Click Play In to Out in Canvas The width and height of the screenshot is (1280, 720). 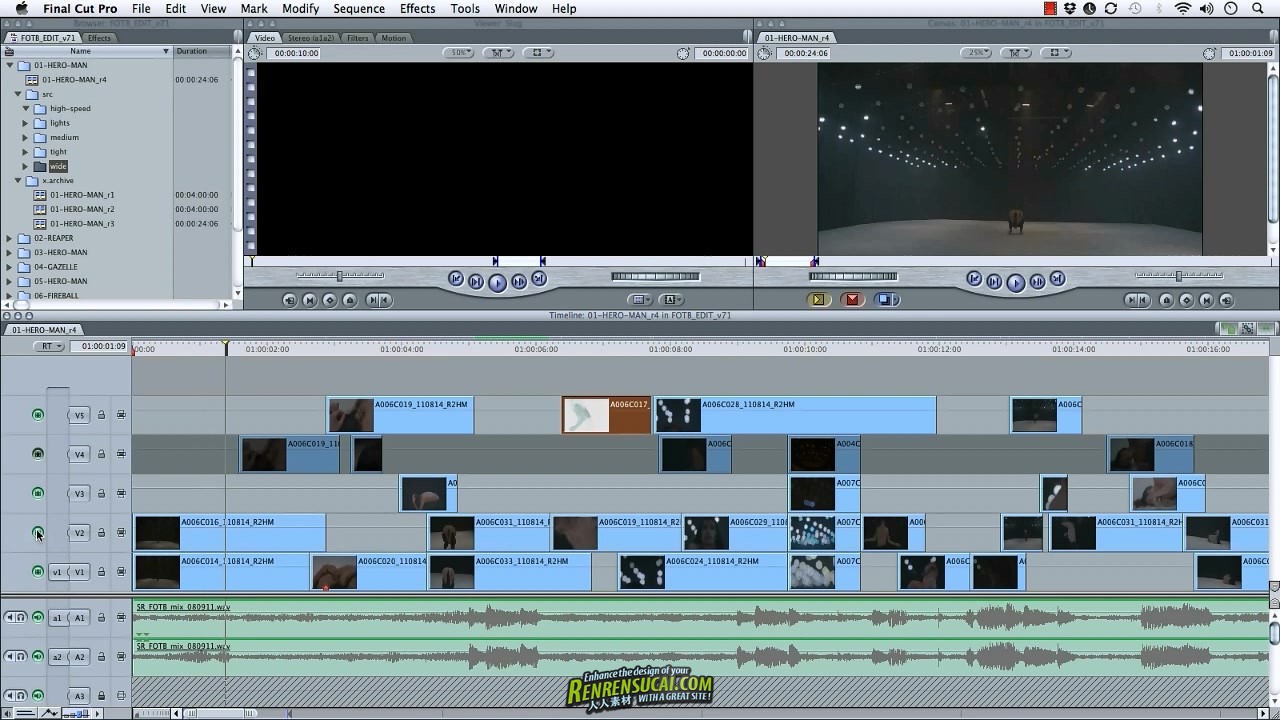[x=994, y=282]
